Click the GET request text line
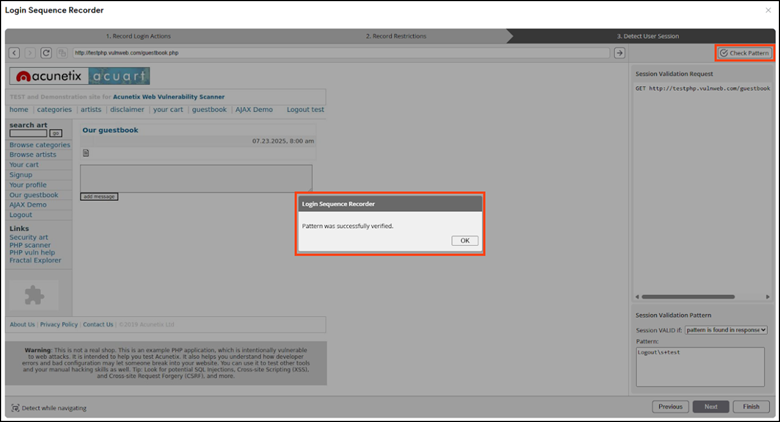 (x=702, y=89)
